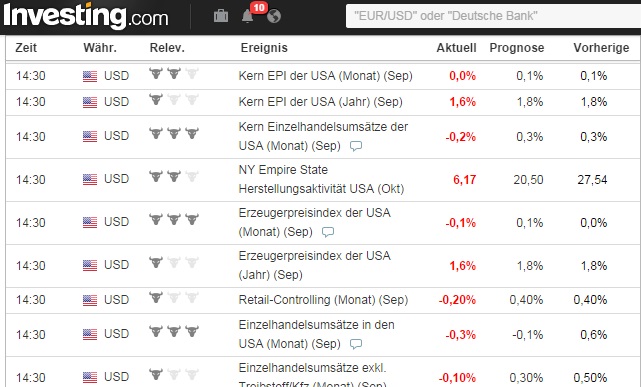The height and width of the screenshot is (387, 641).
Task: Open Retail-Controlling (Monat) (Sep) event
Action: [x=323, y=300]
